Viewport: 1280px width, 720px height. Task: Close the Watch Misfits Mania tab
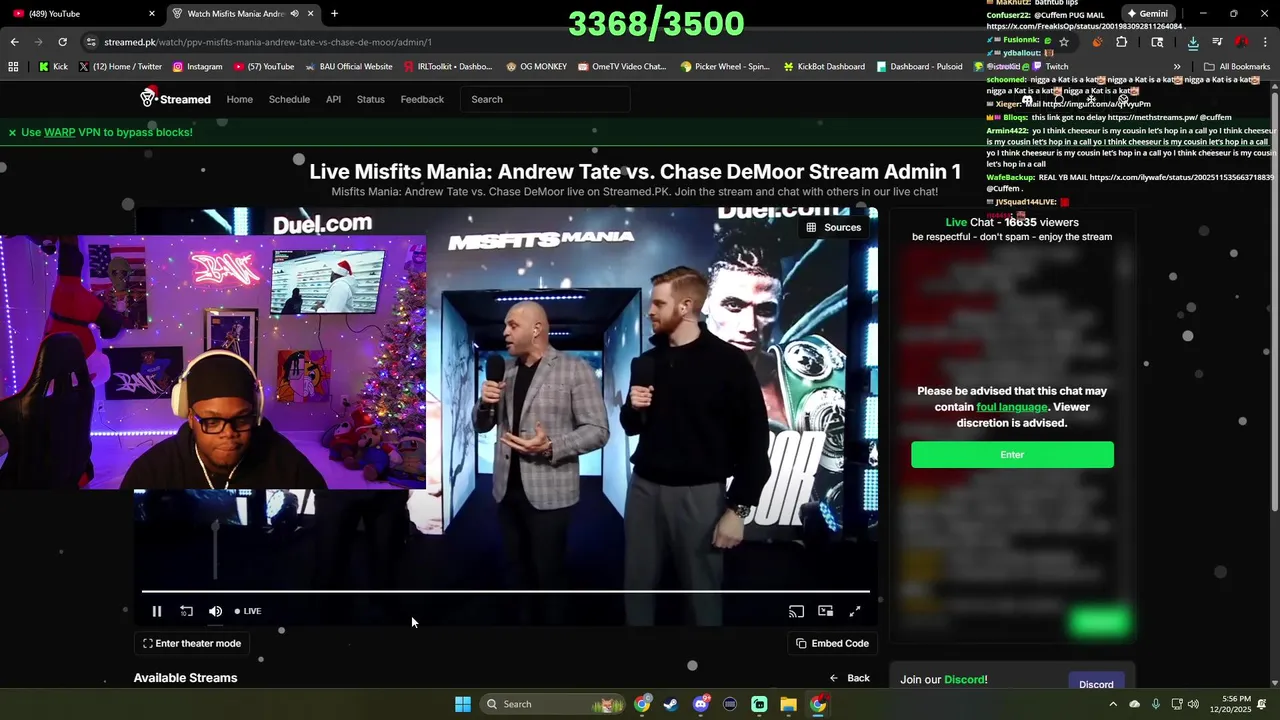pyautogui.click(x=311, y=14)
